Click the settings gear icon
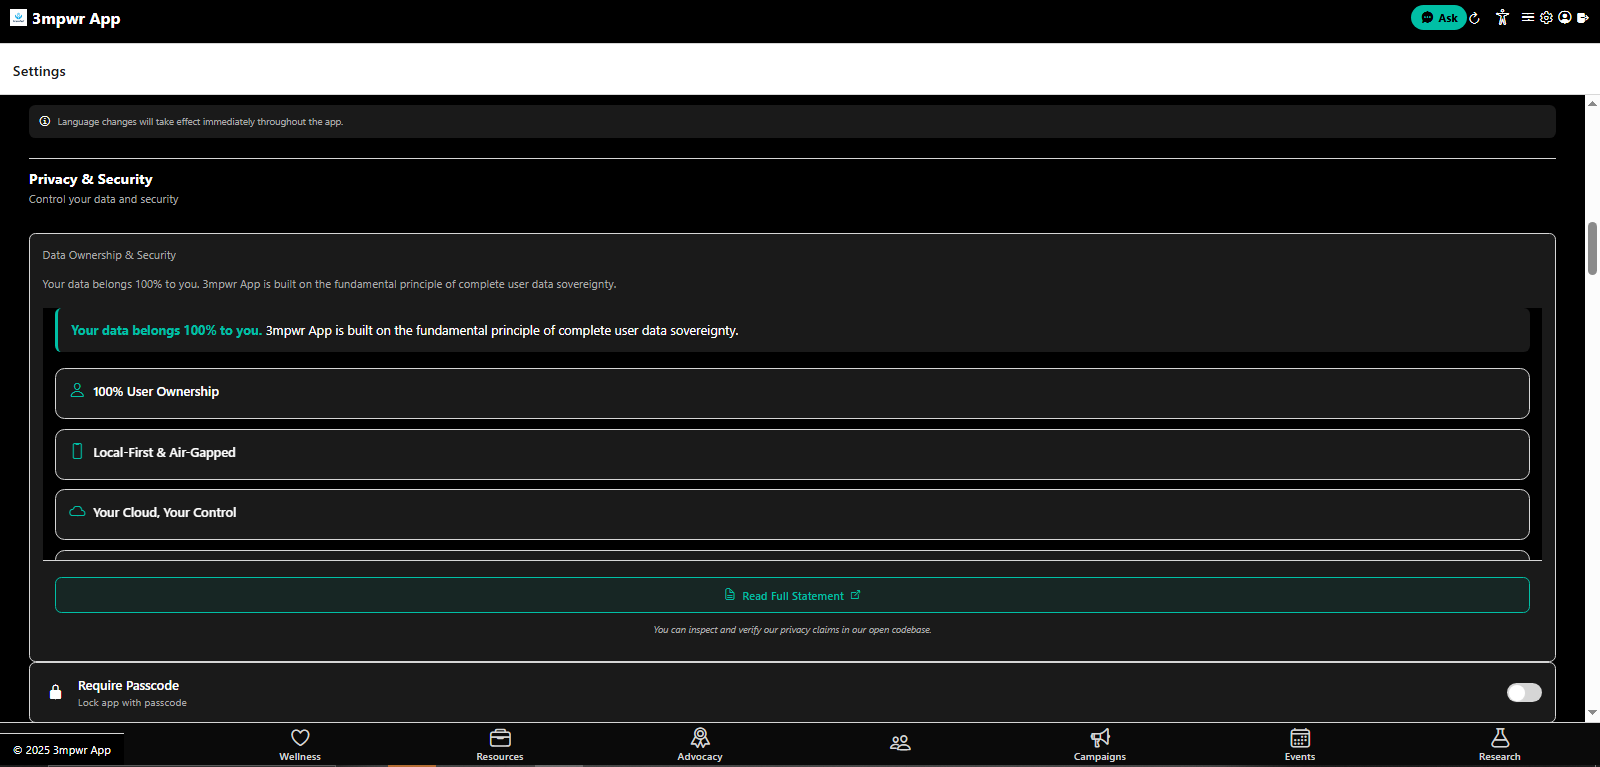The image size is (1600, 767). (x=1546, y=17)
